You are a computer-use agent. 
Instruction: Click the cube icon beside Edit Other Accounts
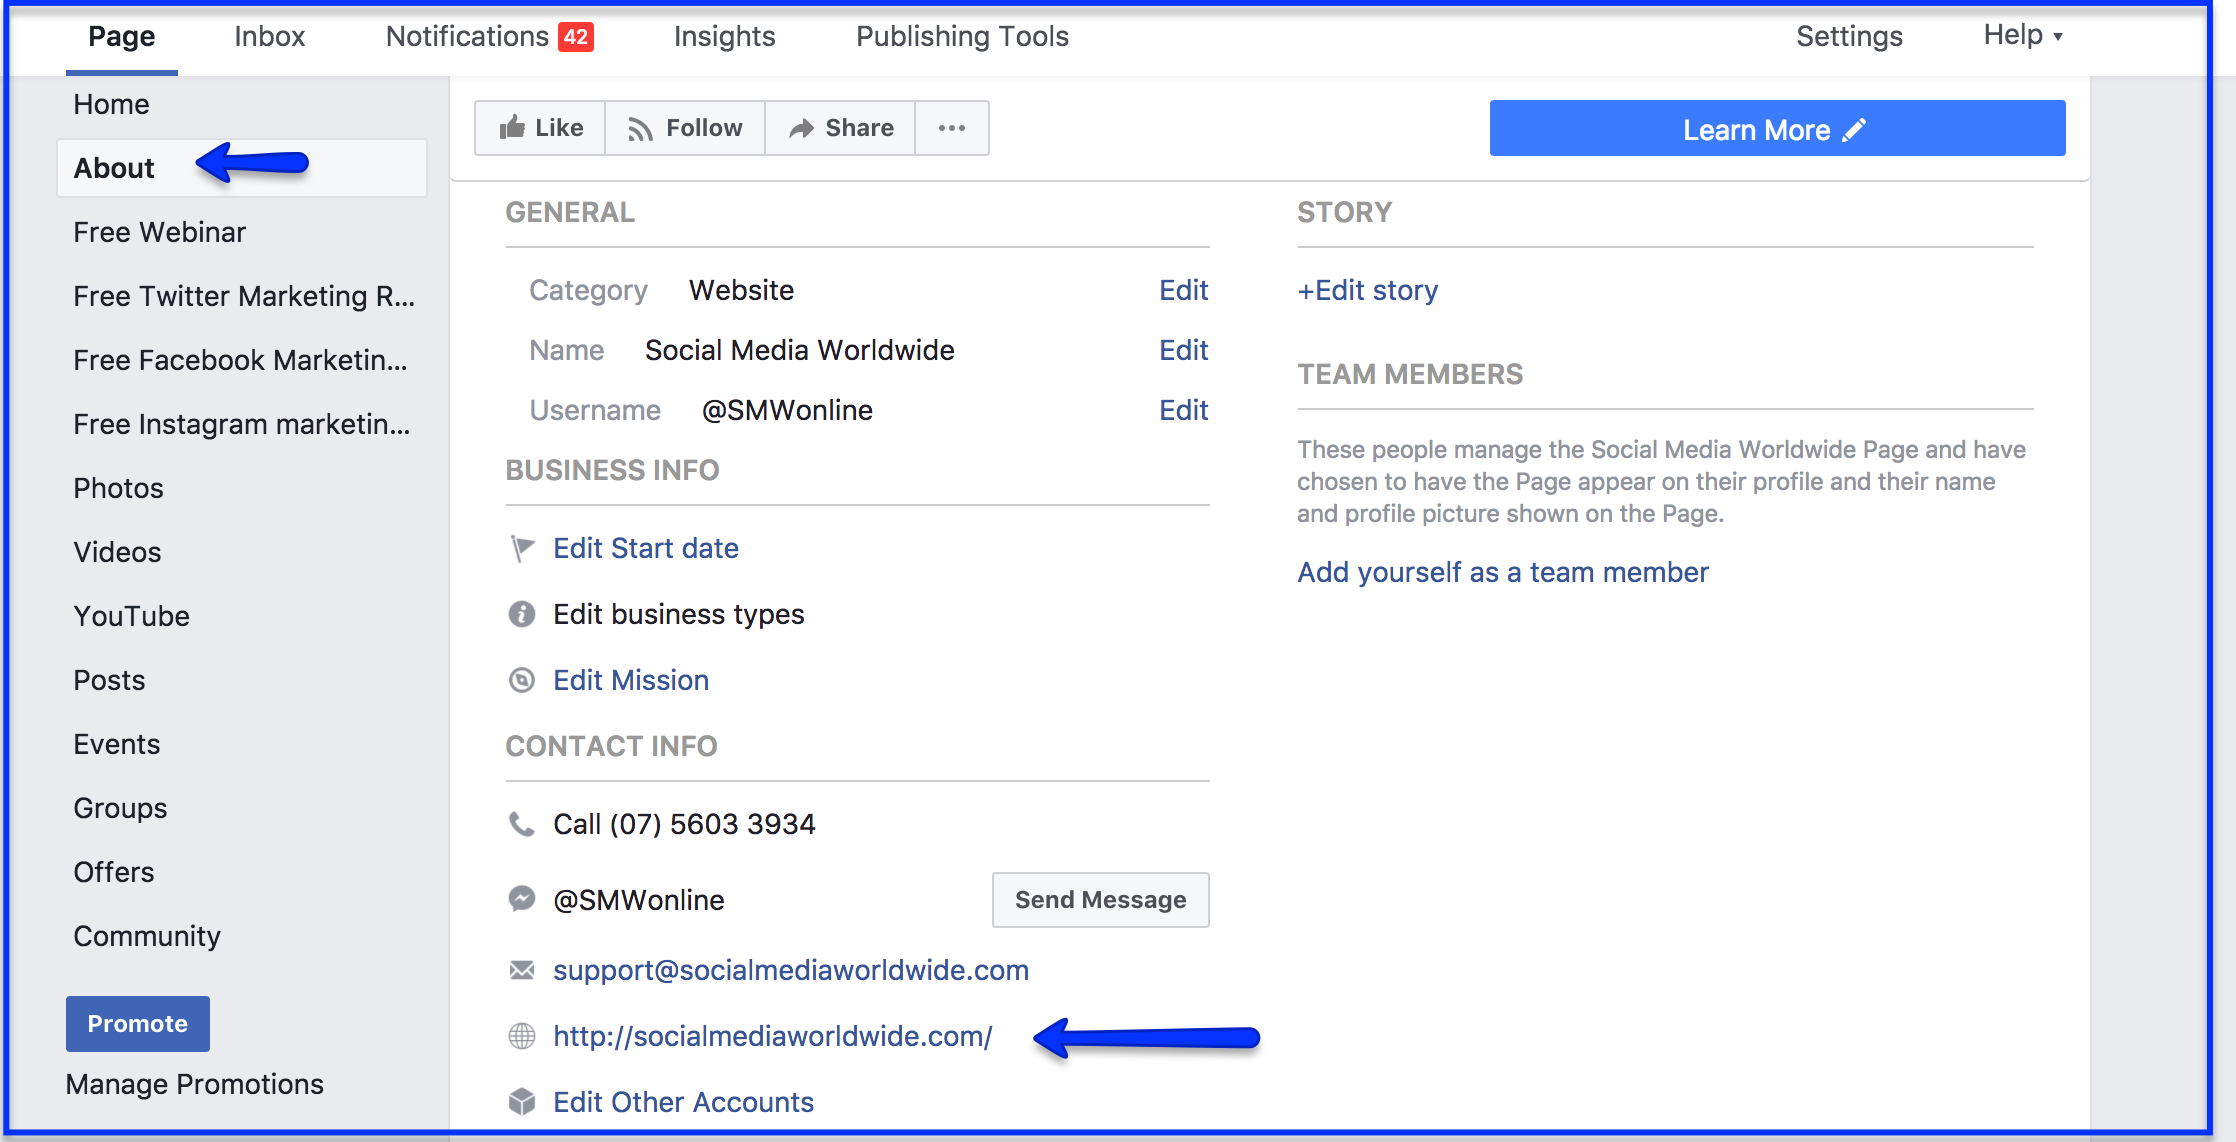[522, 1102]
